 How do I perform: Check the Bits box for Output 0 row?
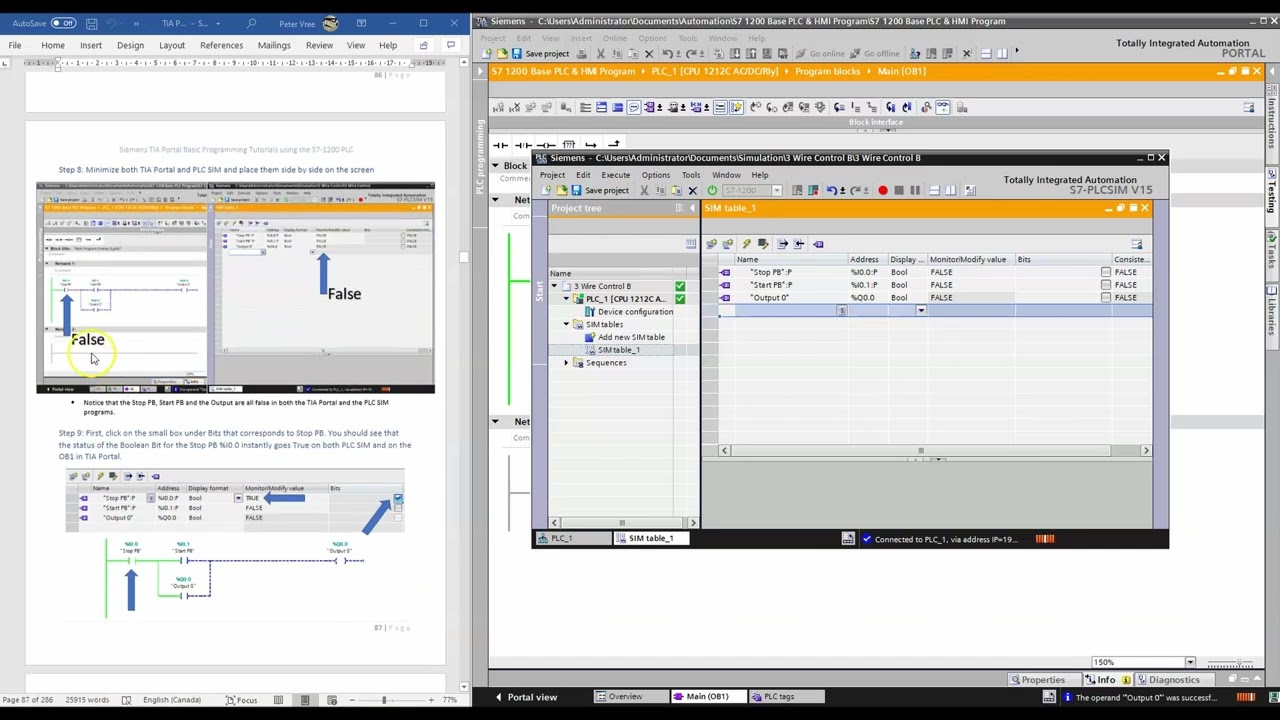pos(1105,298)
